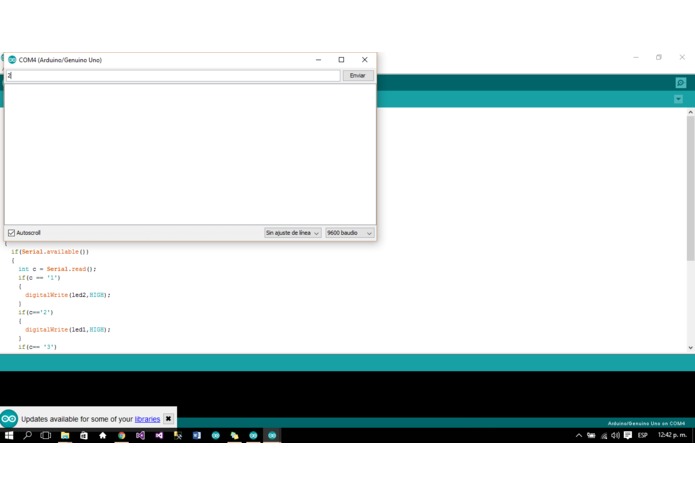Screen dimensions: 695x494
Task: Open the second Arduino taskbar icon
Action: pyautogui.click(x=253, y=436)
